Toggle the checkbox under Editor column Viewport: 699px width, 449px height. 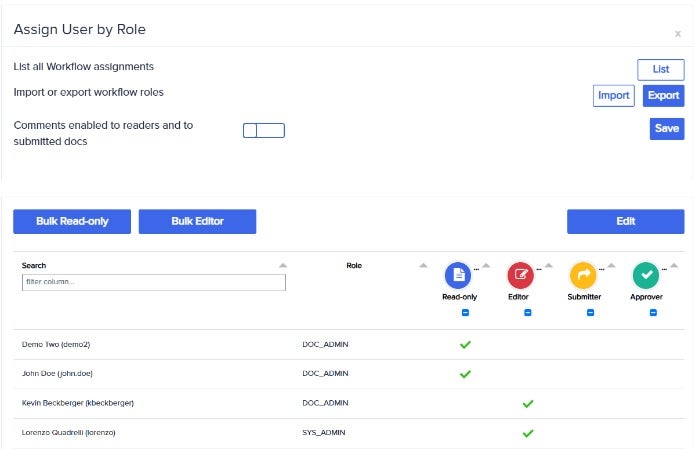pos(528,313)
